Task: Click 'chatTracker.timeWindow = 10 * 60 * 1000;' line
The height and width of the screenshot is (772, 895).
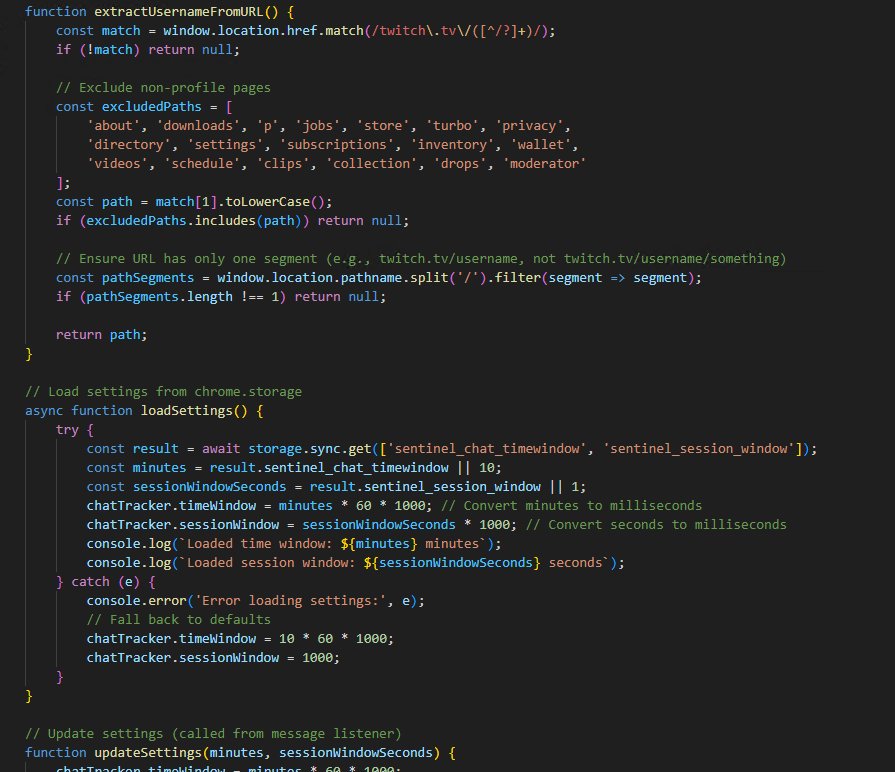Action: [x=240, y=639]
